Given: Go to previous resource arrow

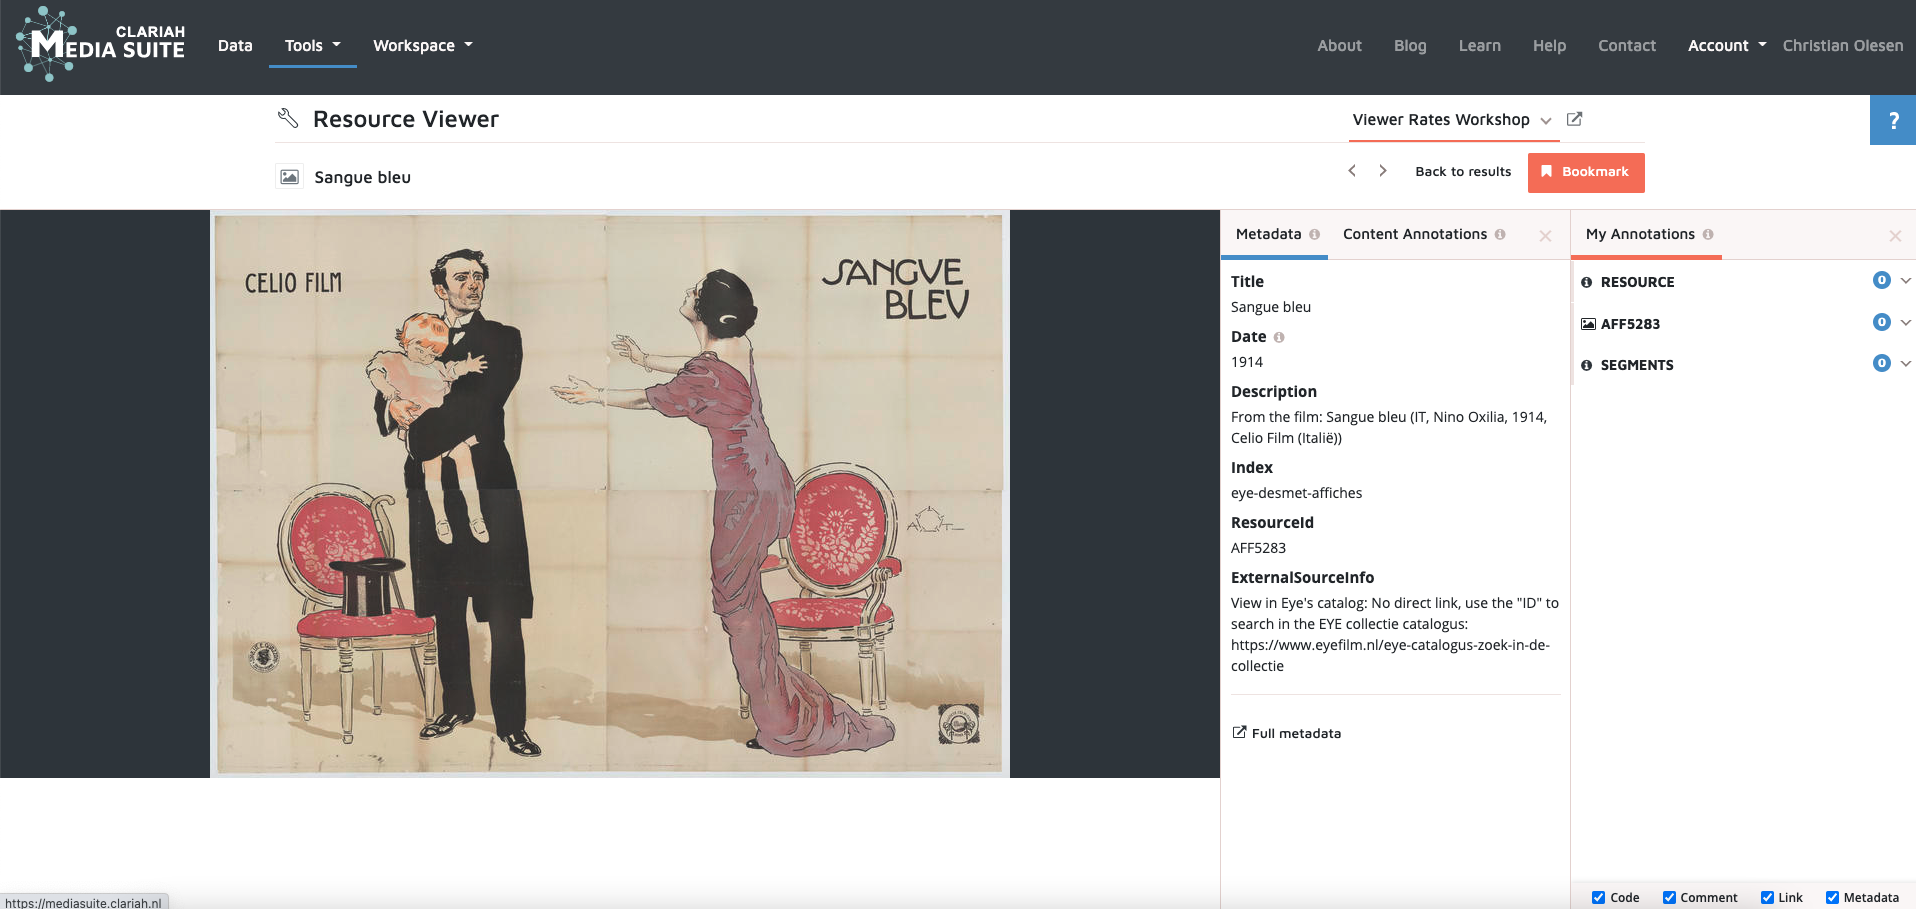Looking at the screenshot, I should (1352, 171).
